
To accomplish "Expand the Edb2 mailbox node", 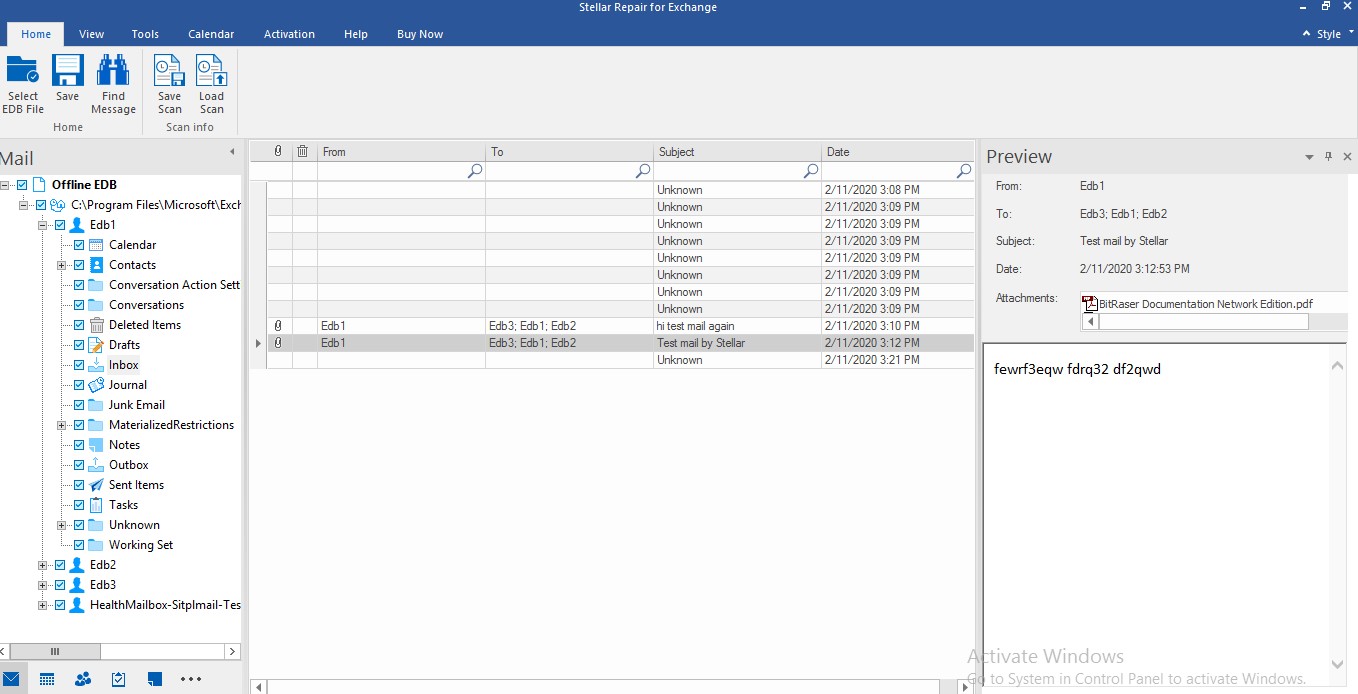I will tap(43, 565).
